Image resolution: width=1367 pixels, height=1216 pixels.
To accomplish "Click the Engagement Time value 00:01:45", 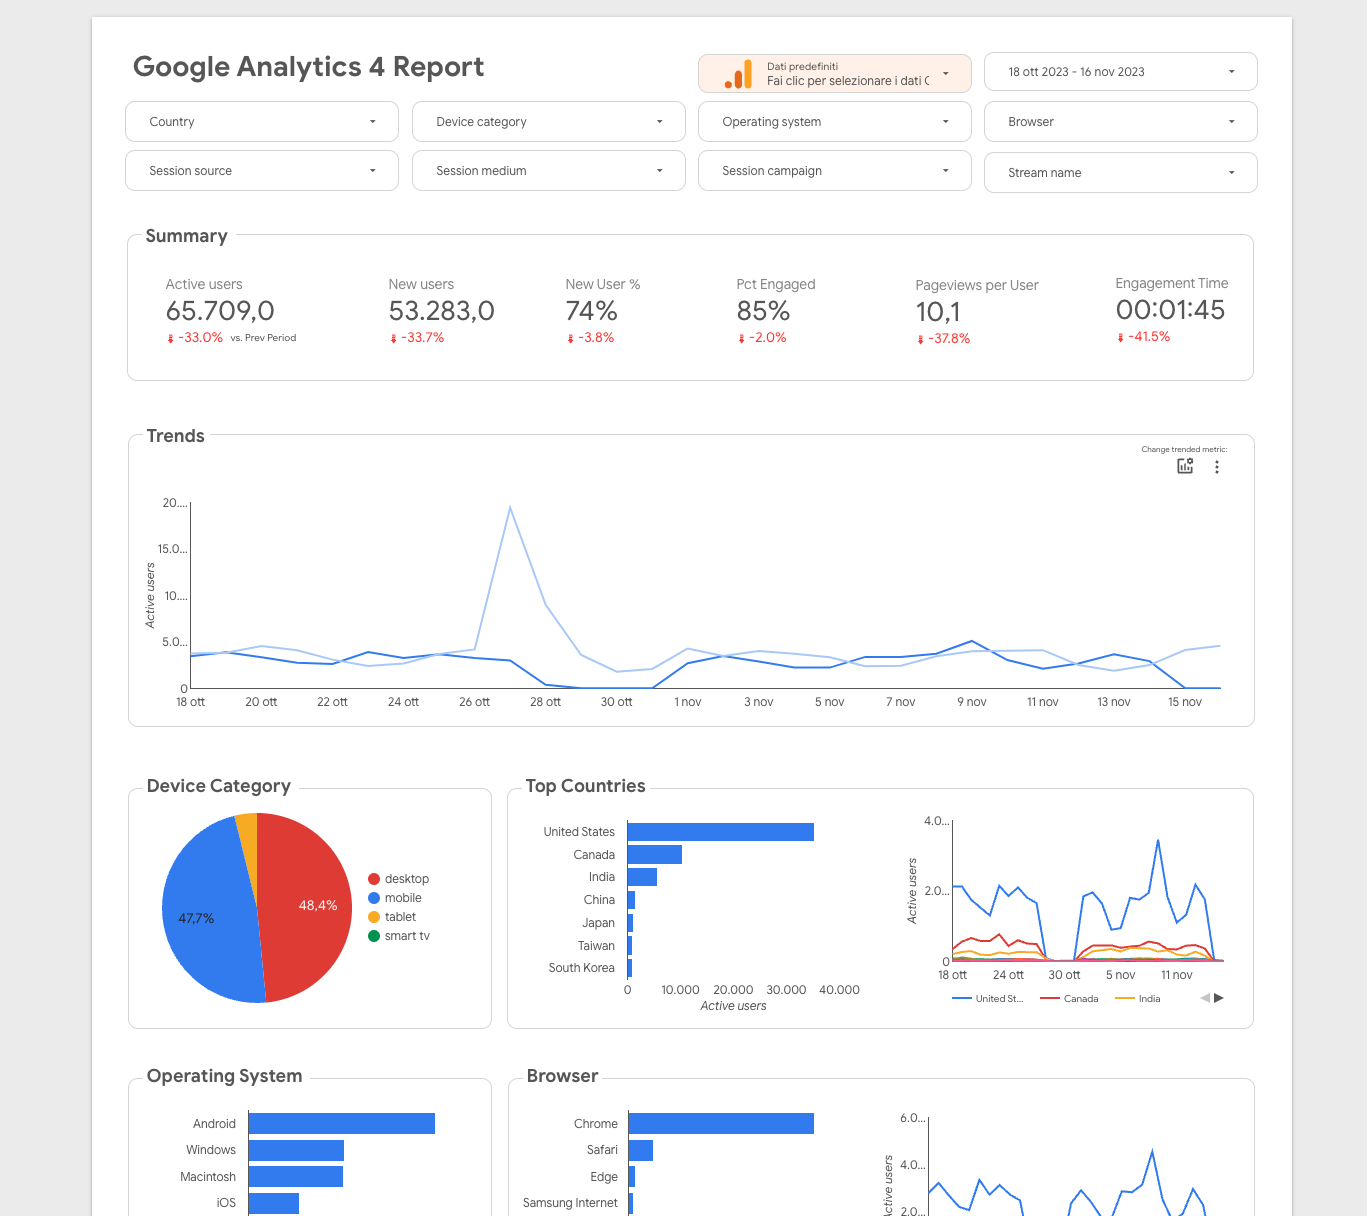I will [1170, 310].
